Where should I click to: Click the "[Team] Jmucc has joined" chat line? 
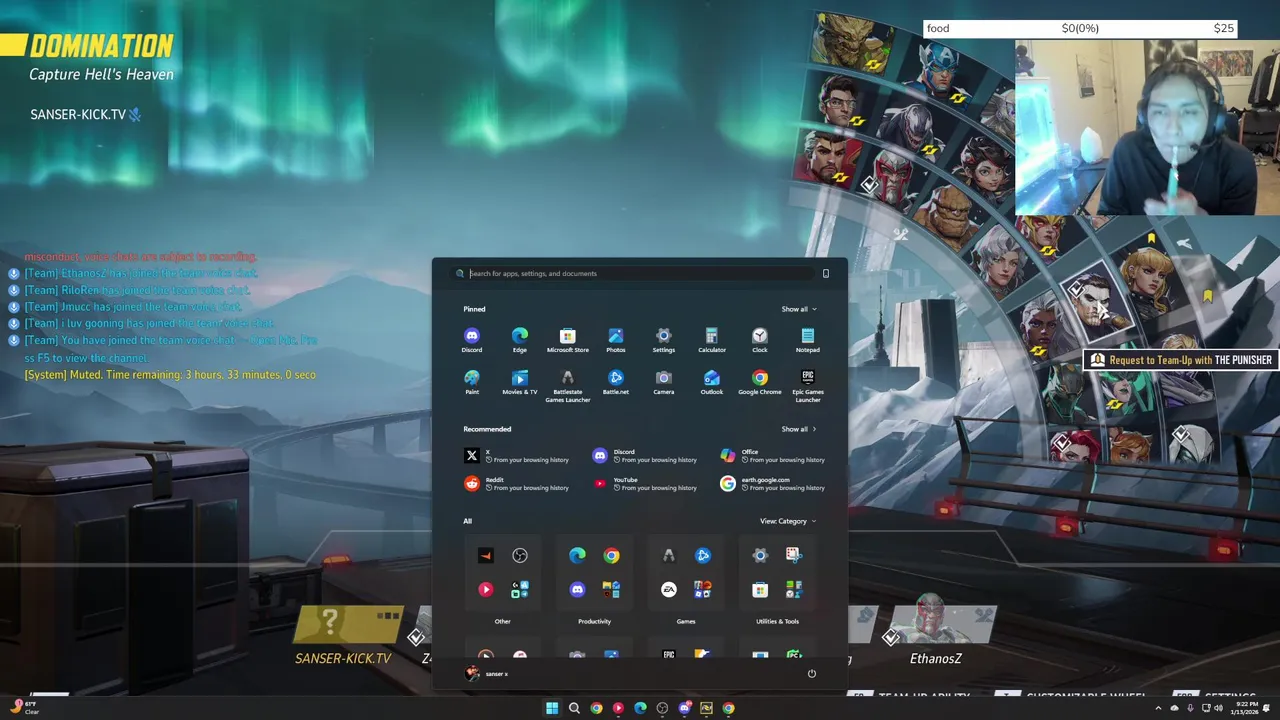pyautogui.click(x=133, y=307)
